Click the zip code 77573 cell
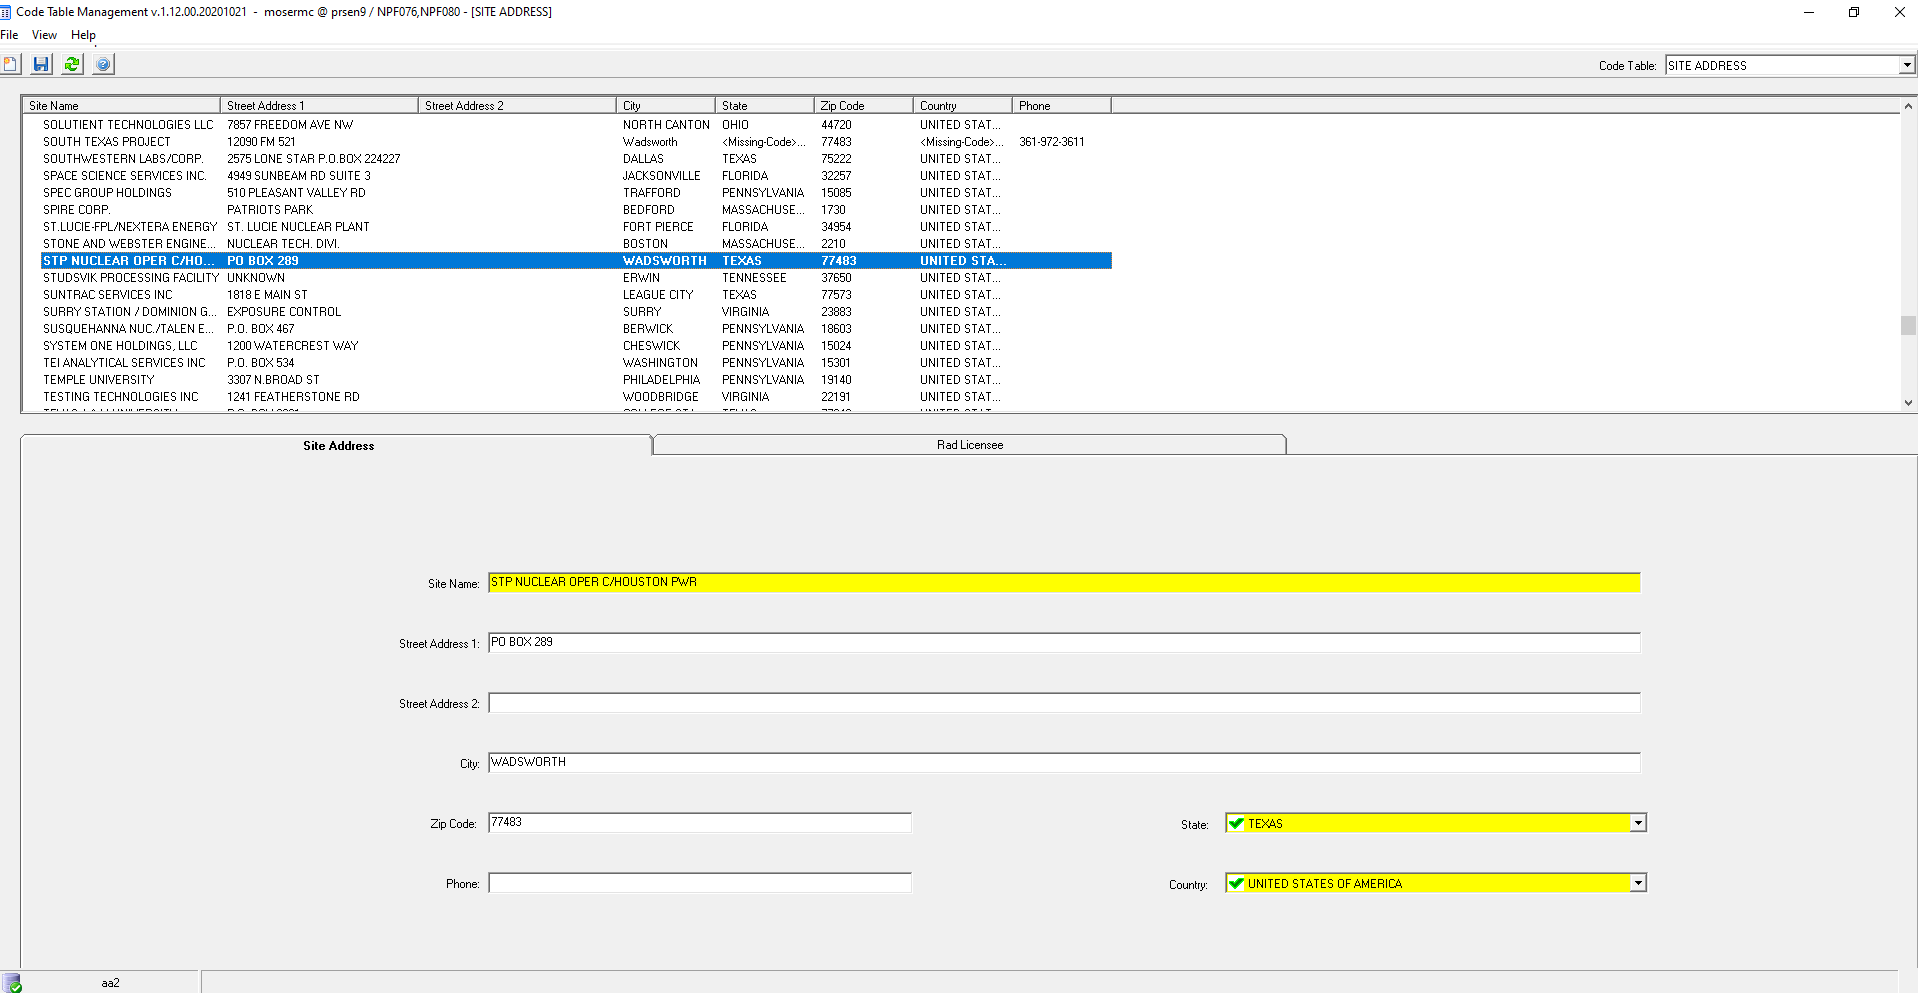Viewport: 1918px width, 993px height. pos(836,295)
